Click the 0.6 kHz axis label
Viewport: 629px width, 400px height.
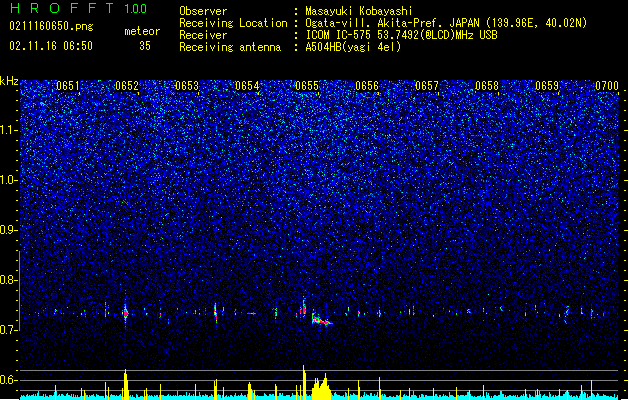pos(9,380)
